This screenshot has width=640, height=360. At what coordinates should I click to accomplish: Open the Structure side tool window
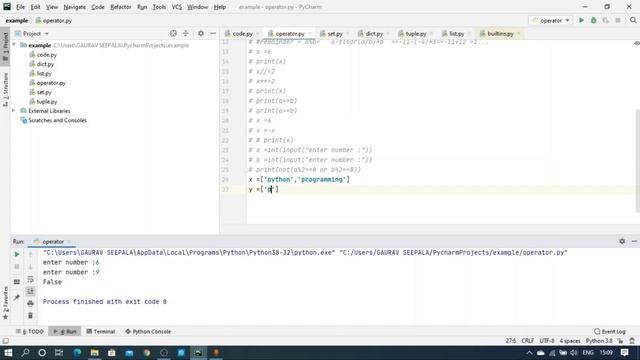click(x=5, y=89)
